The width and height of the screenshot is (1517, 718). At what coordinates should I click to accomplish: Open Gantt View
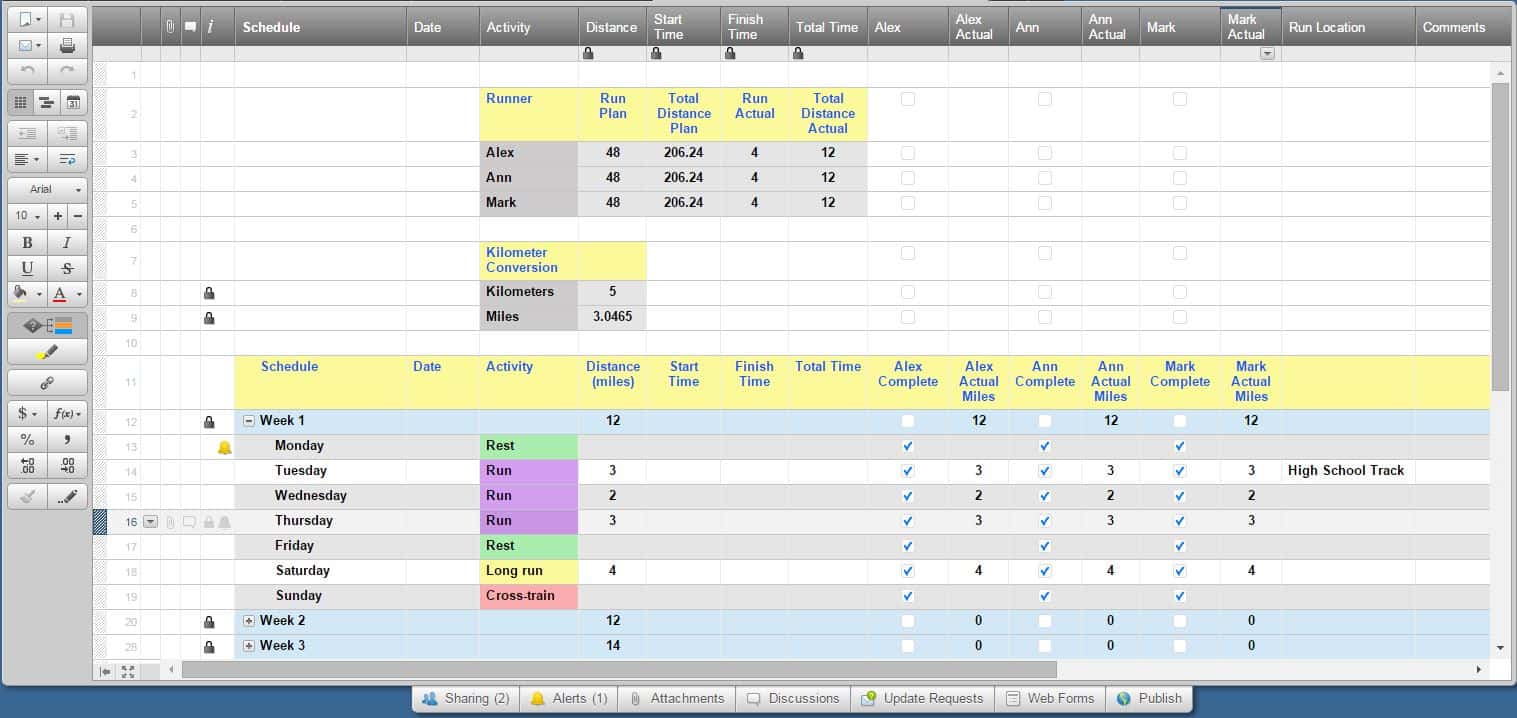click(x=46, y=101)
